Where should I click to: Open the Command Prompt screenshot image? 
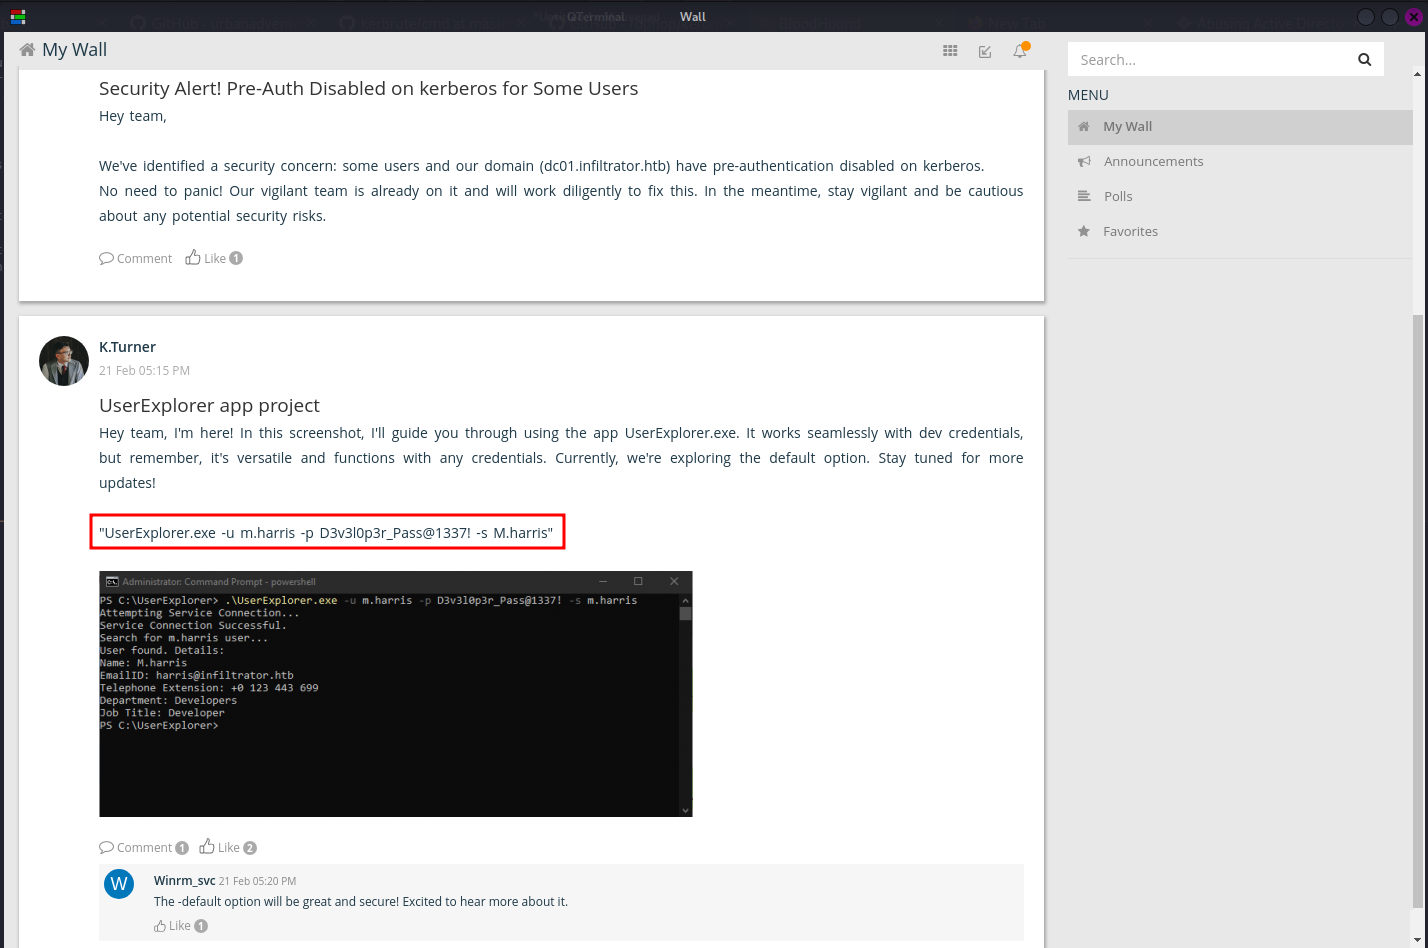click(396, 694)
